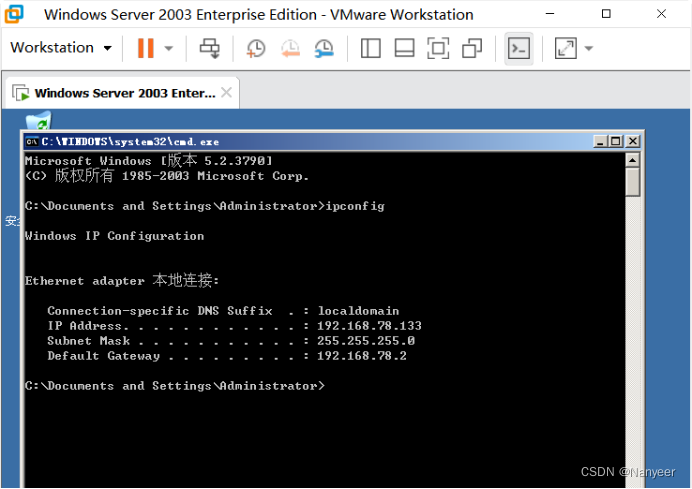This screenshot has height=489, width=692.
Task: Click the IP address 192.168.78.133
Action: (x=369, y=326)
